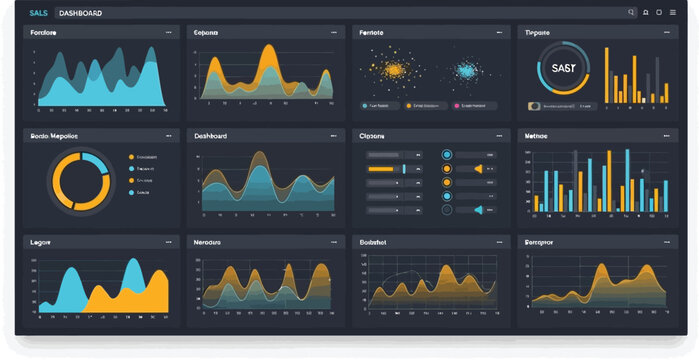Click the 'Tiepane' panel title
The image size is (699, 360).
[537, 33]
